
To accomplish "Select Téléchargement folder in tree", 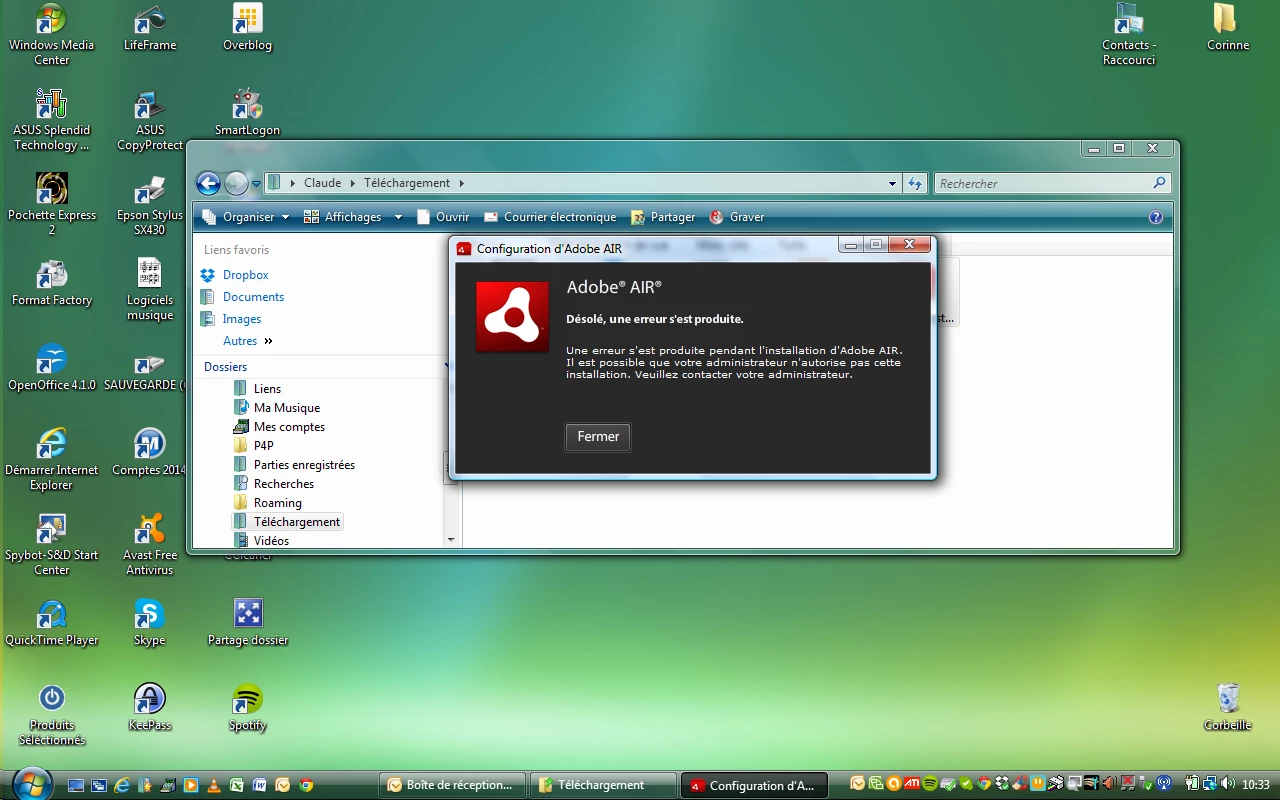I will click(287, 522).
